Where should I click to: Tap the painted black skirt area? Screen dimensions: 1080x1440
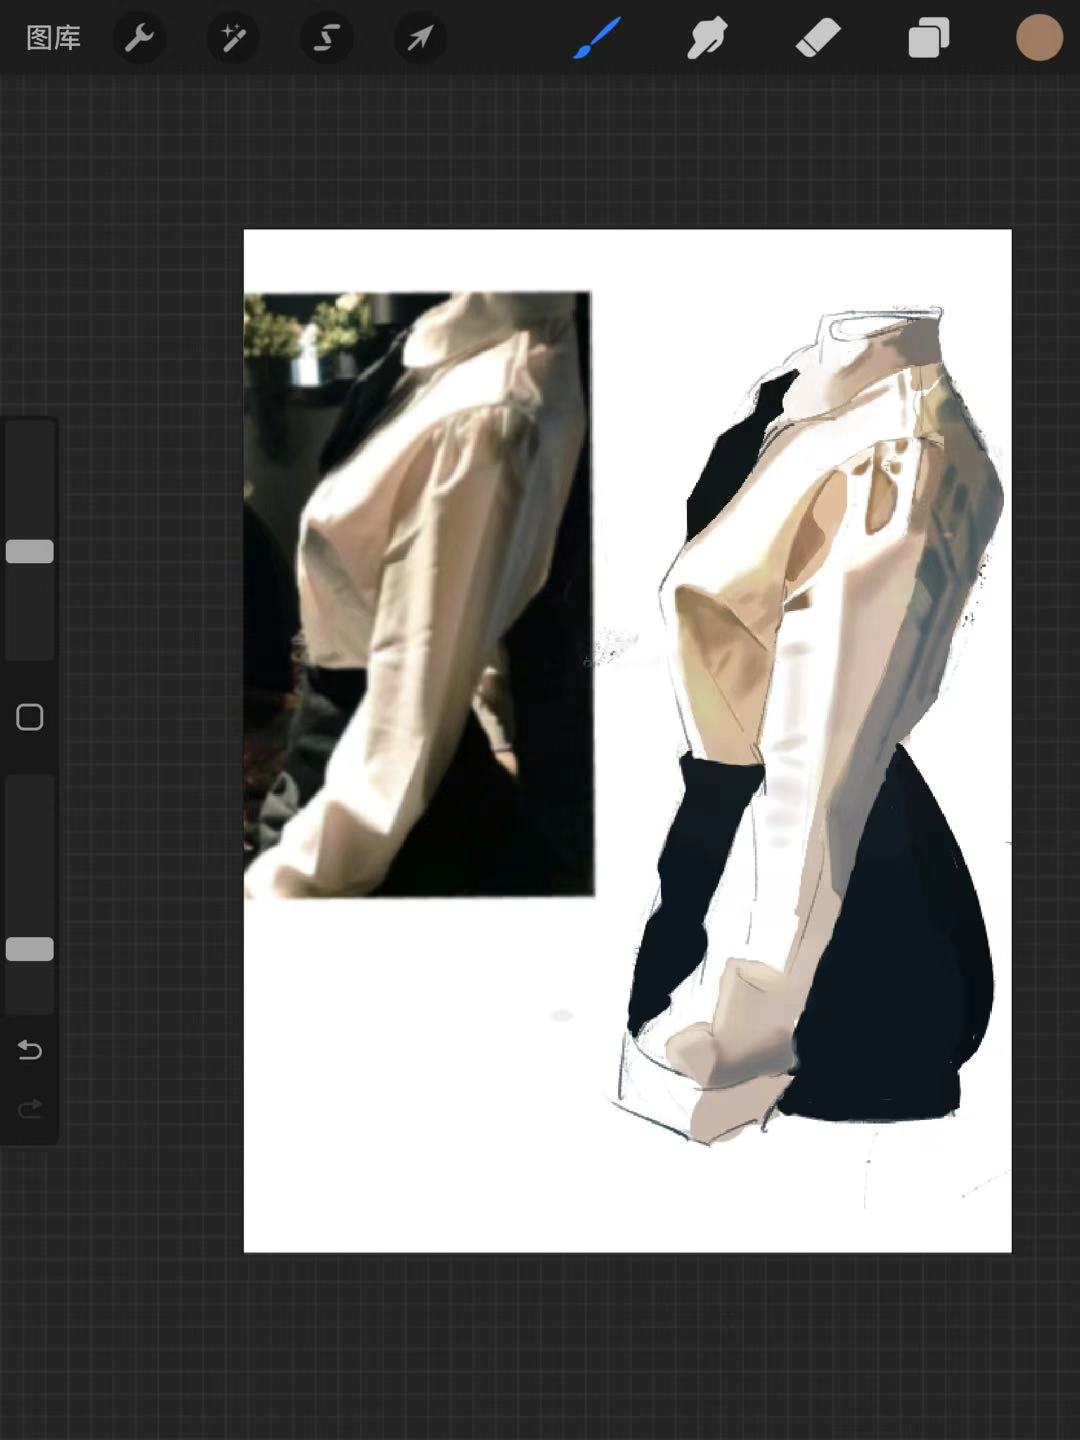900,960
